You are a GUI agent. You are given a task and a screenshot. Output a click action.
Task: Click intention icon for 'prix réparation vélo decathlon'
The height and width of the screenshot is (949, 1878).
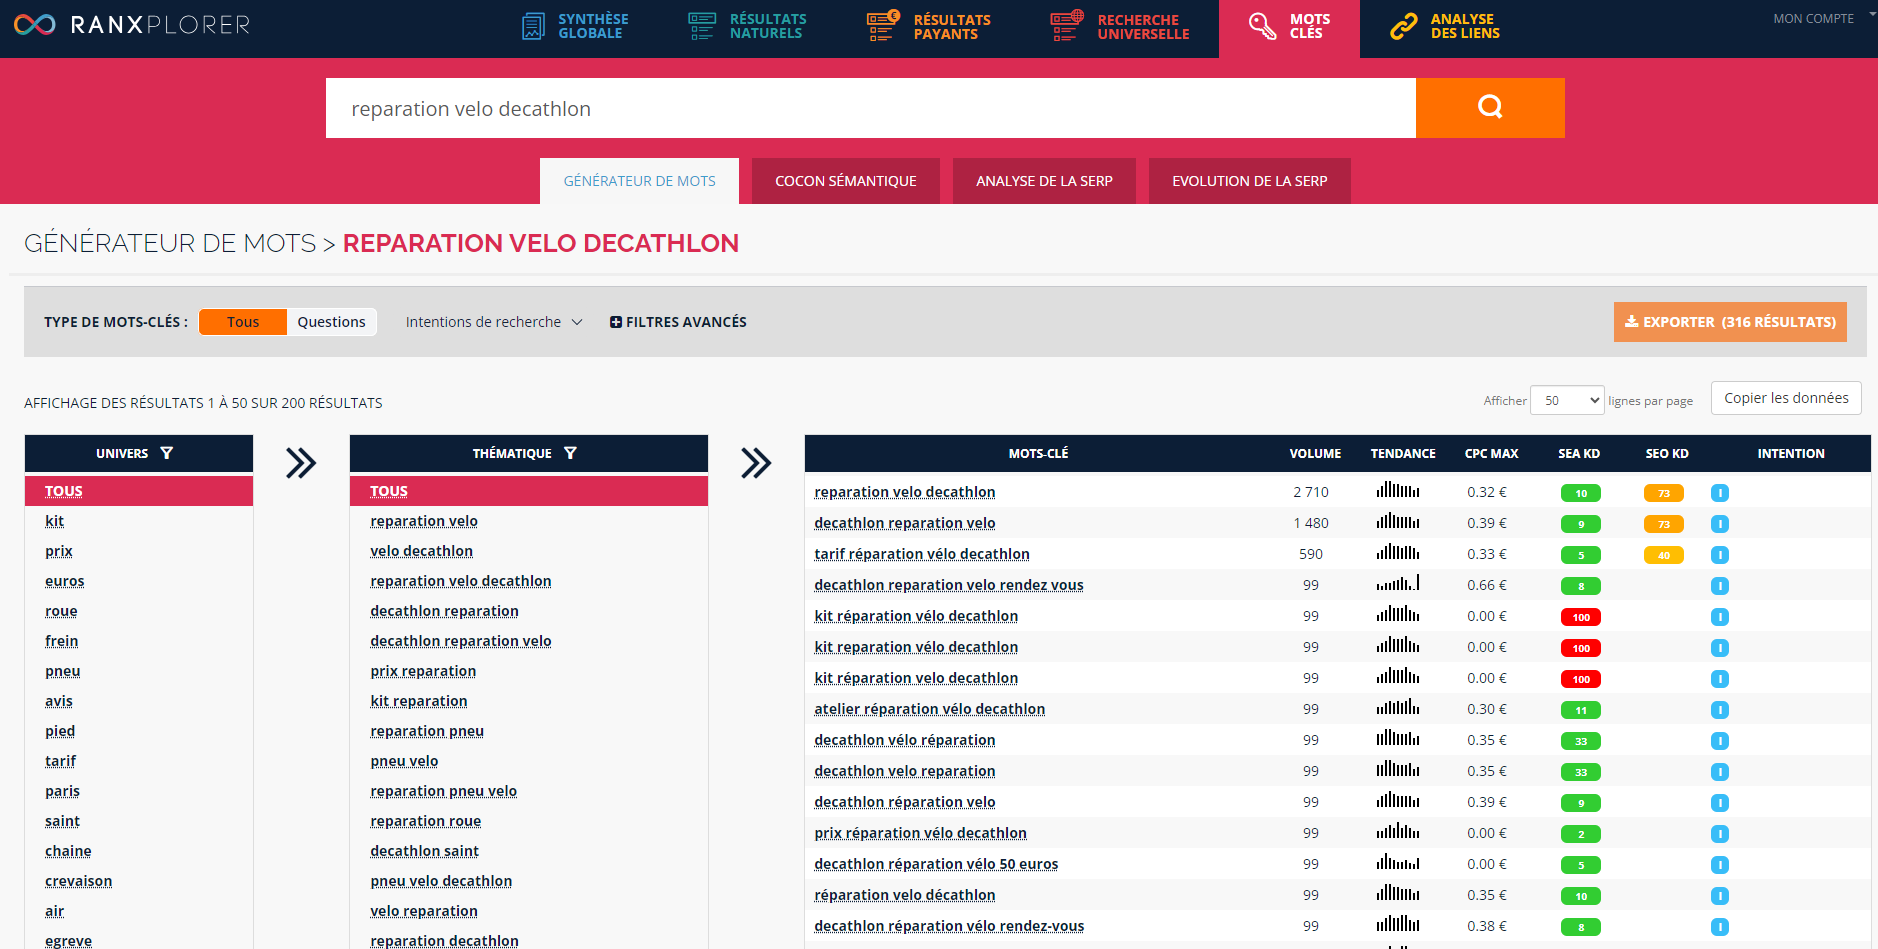1720,834
